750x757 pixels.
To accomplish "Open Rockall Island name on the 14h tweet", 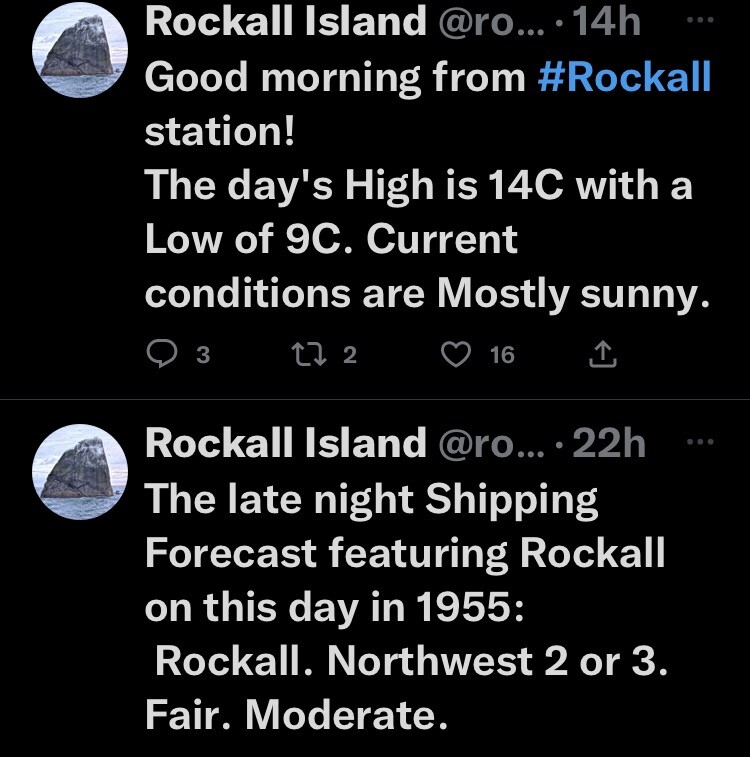I will pyautogui.click(x=286, y=22).
